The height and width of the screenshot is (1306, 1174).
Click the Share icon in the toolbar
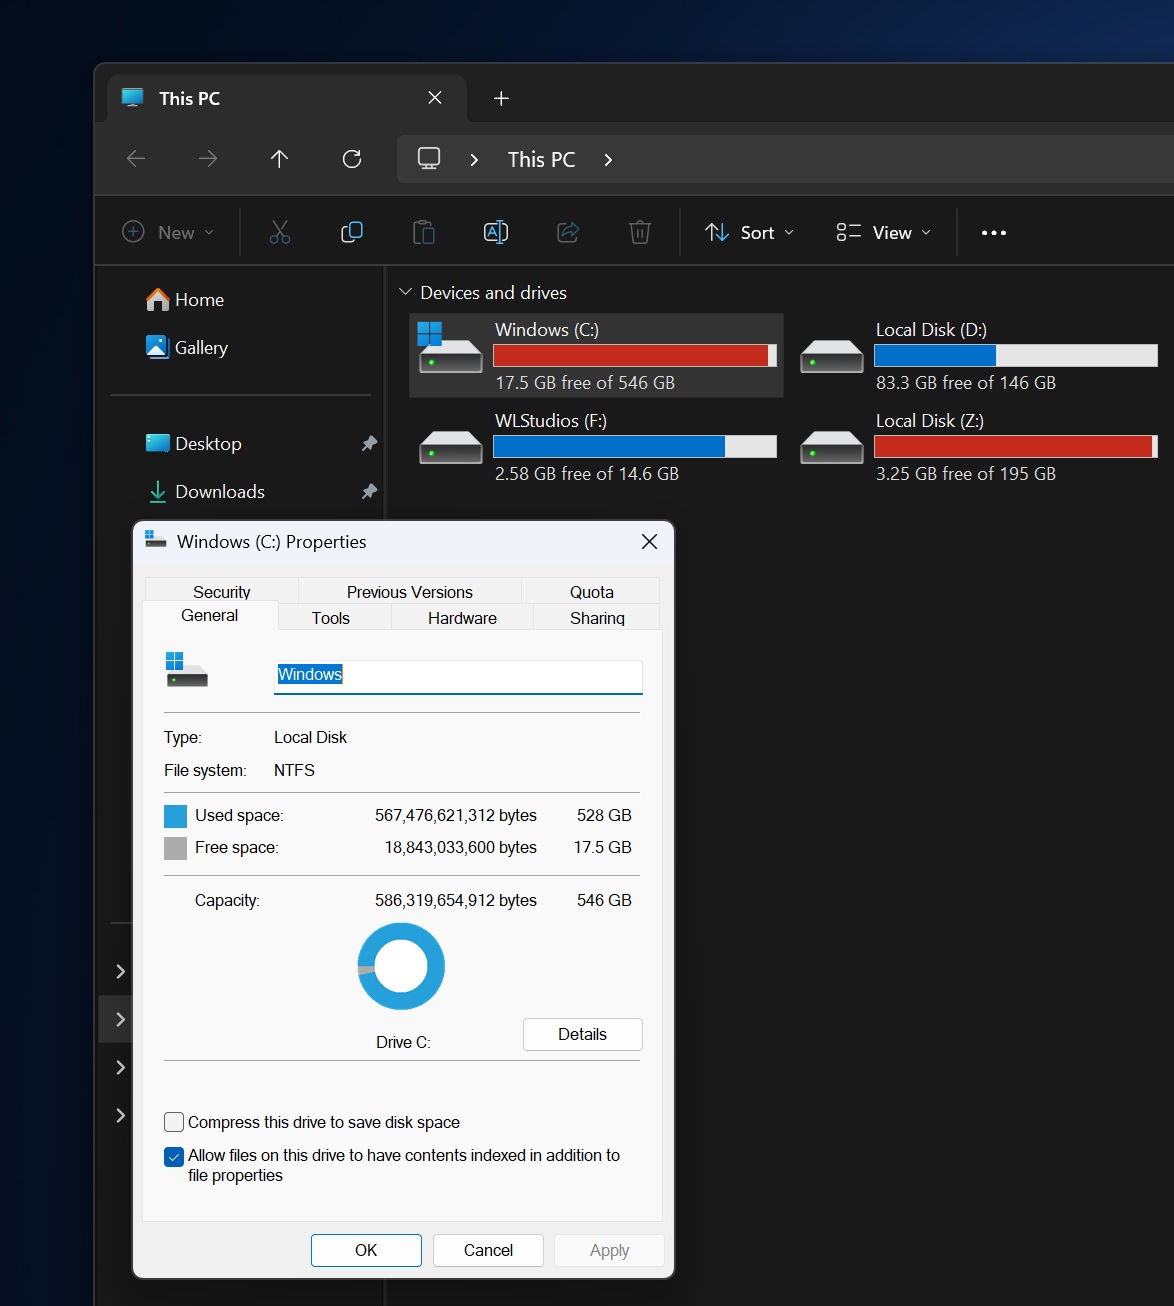tap(568, 231)
